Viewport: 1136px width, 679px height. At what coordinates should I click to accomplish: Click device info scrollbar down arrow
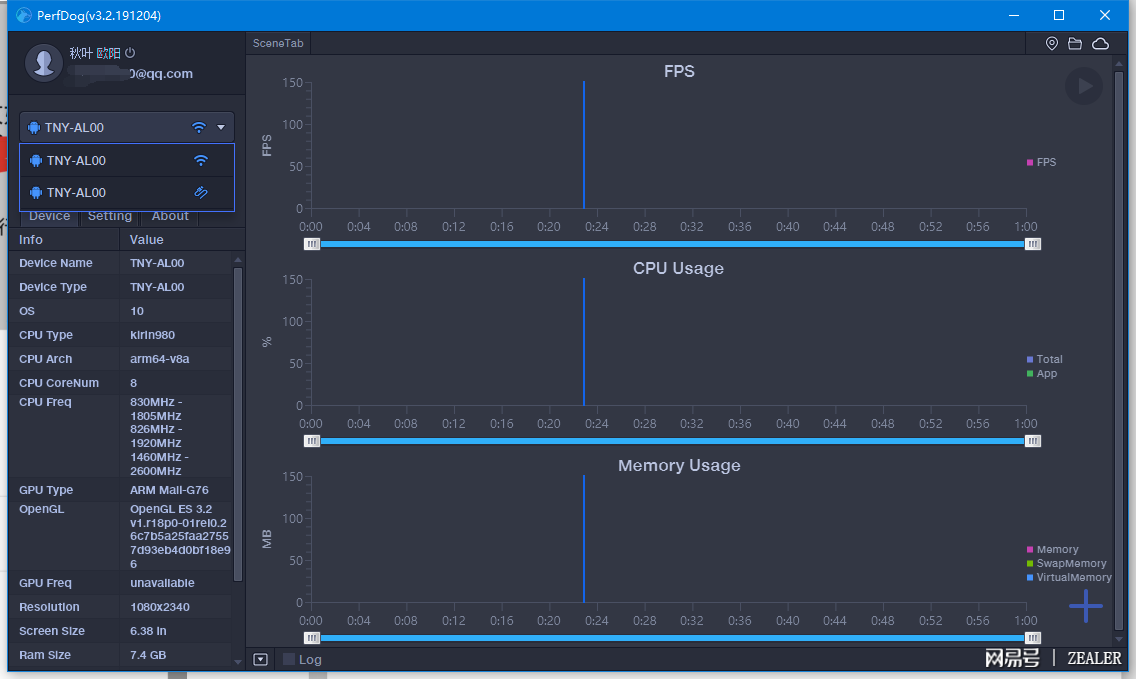(238, 662)
